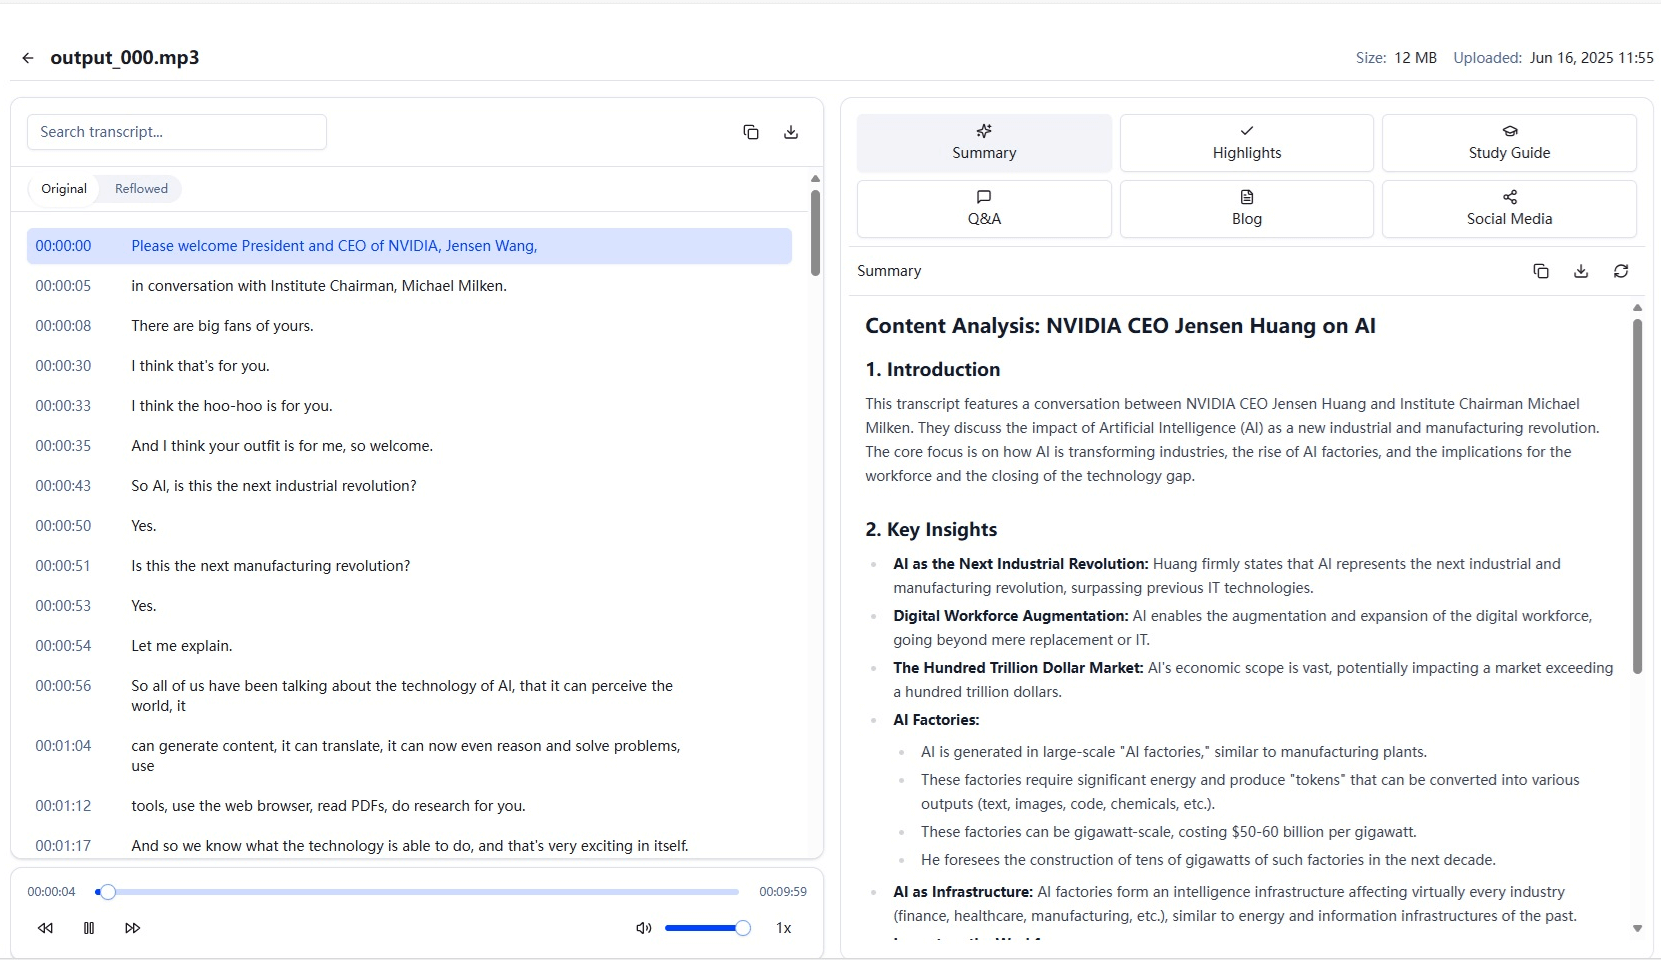
Task: Switch transcript view to Reflowed
Action: [141, 189]
